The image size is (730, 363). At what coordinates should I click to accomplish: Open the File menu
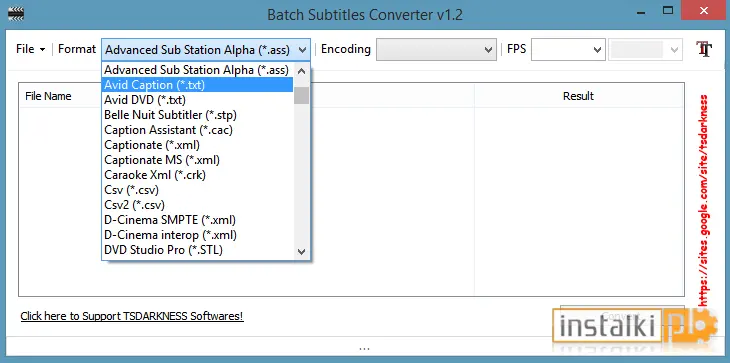coord(30,49)
